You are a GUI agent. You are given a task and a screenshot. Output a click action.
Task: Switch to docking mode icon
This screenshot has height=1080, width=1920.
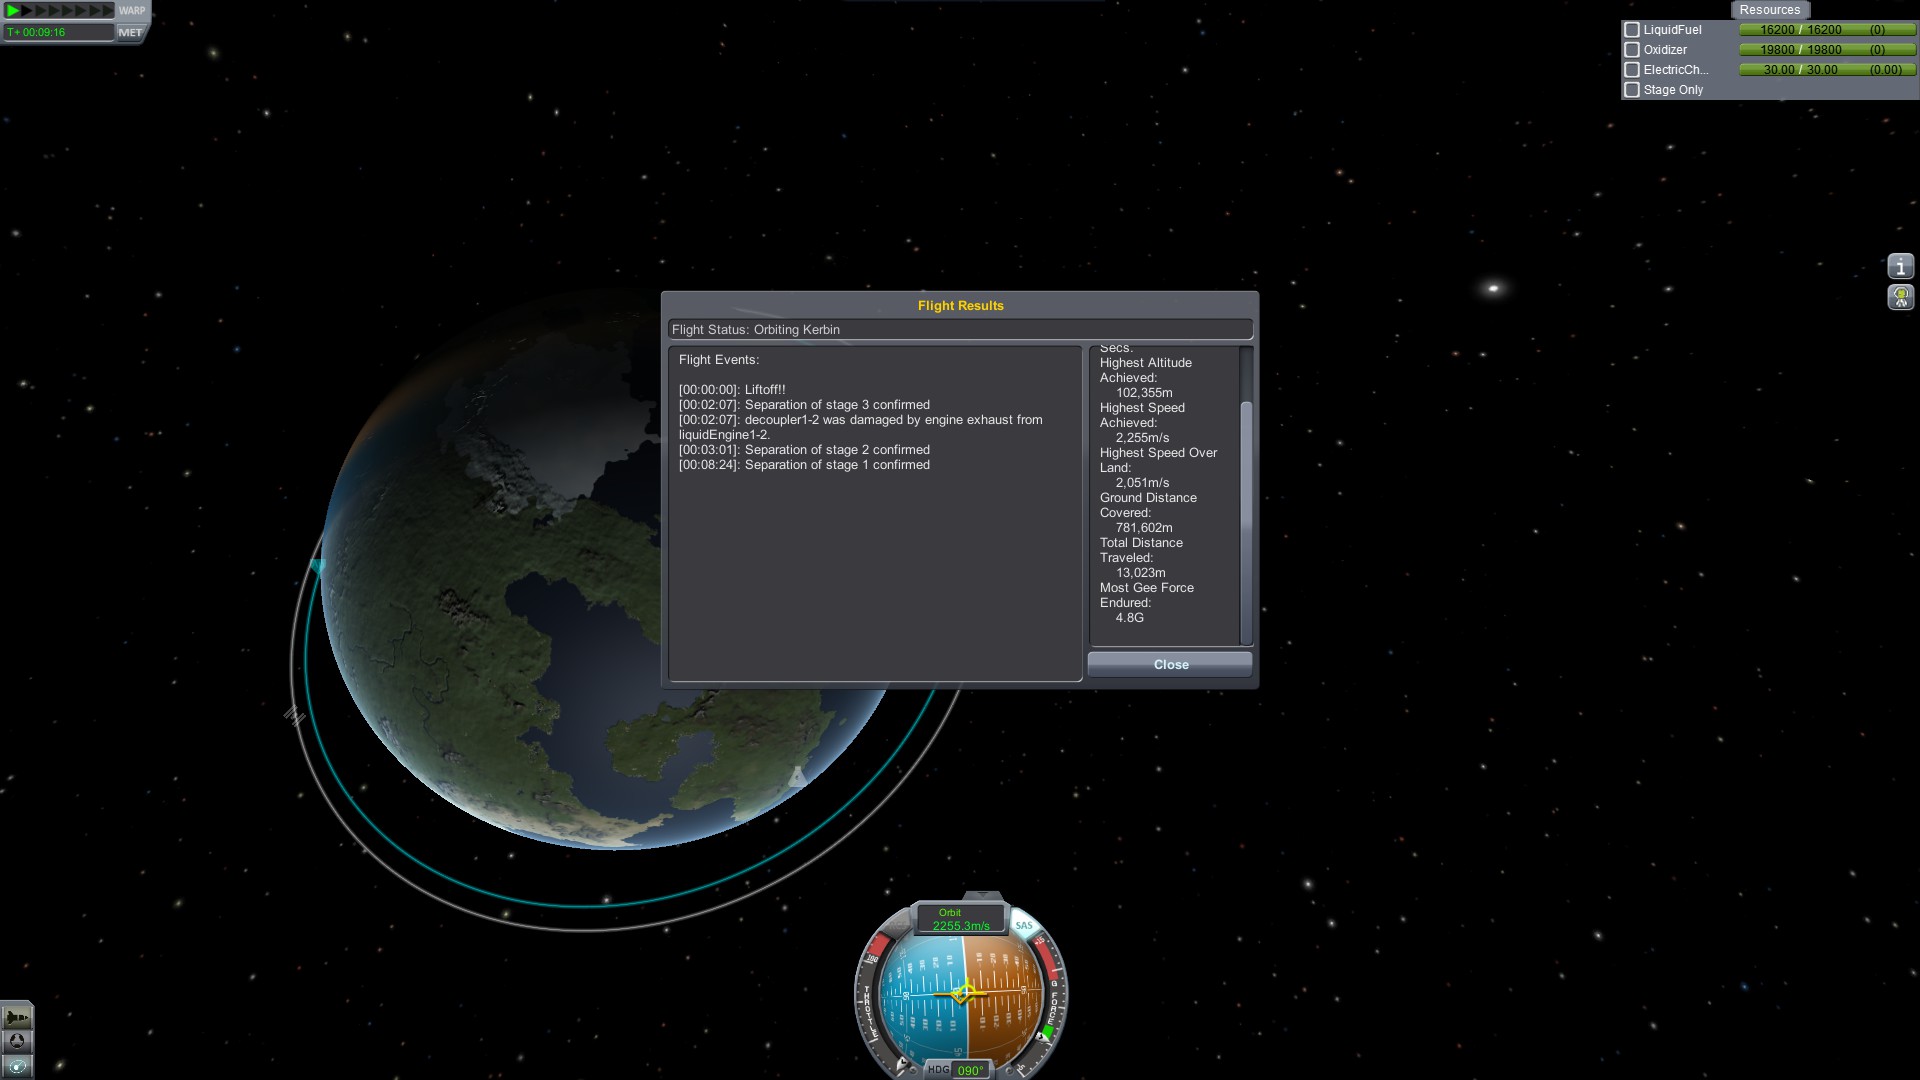(17, 1042)
